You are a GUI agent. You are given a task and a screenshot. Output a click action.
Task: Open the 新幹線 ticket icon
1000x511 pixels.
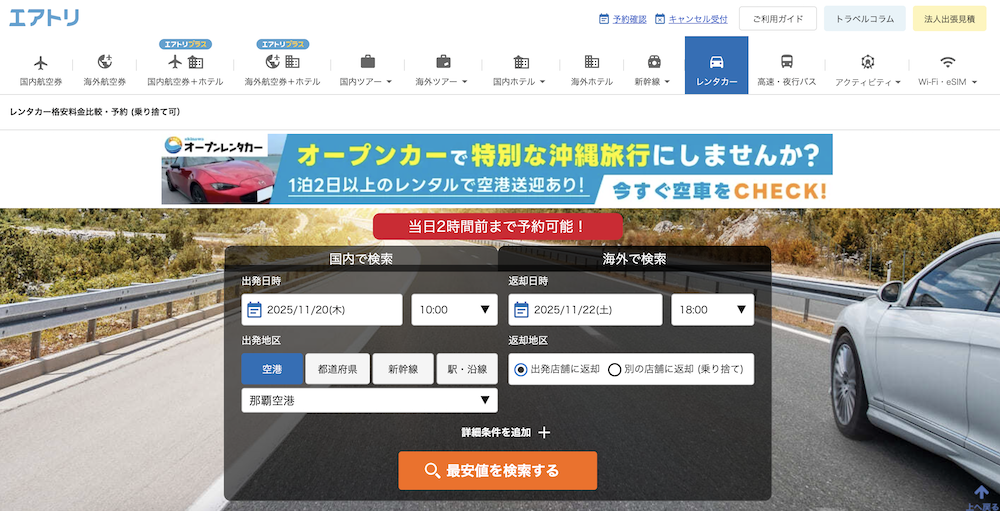click(654, 62)
